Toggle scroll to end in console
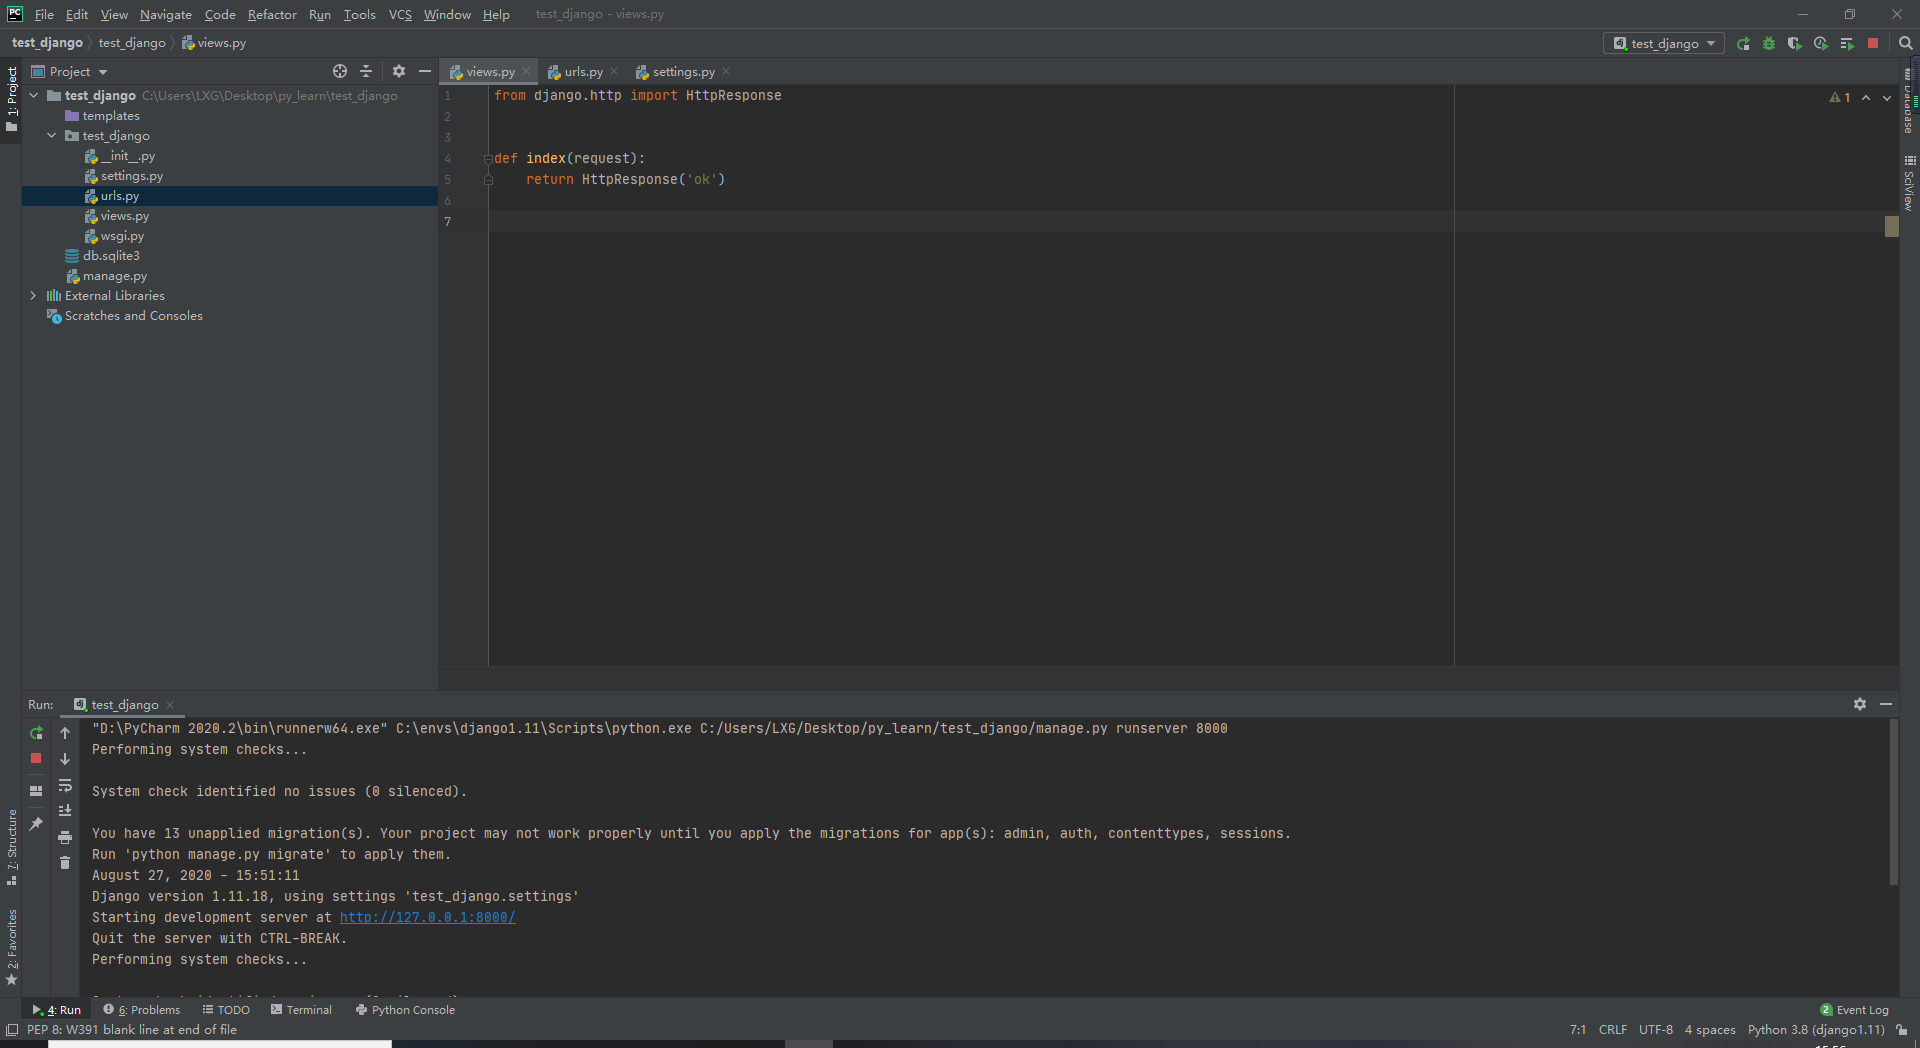Image resolution: width=1920 pixels, height=1048 pixels. (65, 811)
